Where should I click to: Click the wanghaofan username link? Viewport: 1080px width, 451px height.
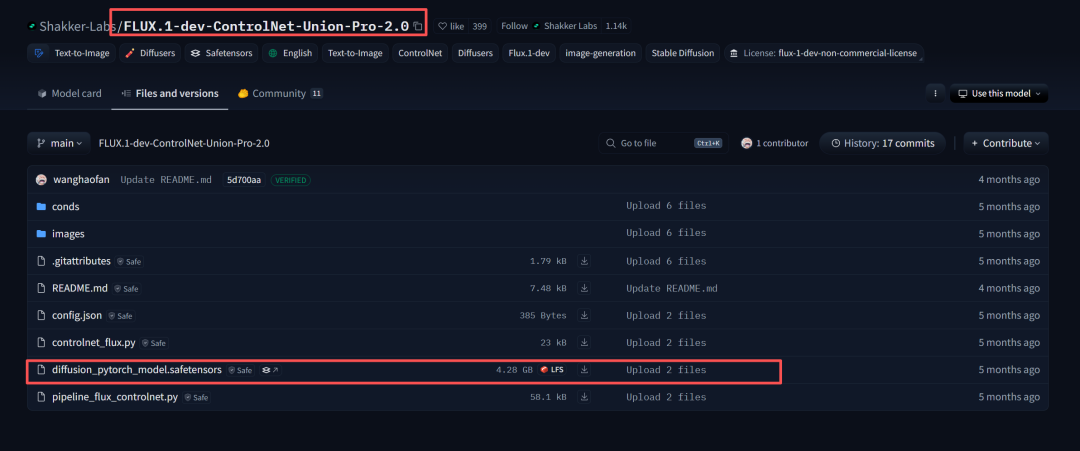click(82, 180)
